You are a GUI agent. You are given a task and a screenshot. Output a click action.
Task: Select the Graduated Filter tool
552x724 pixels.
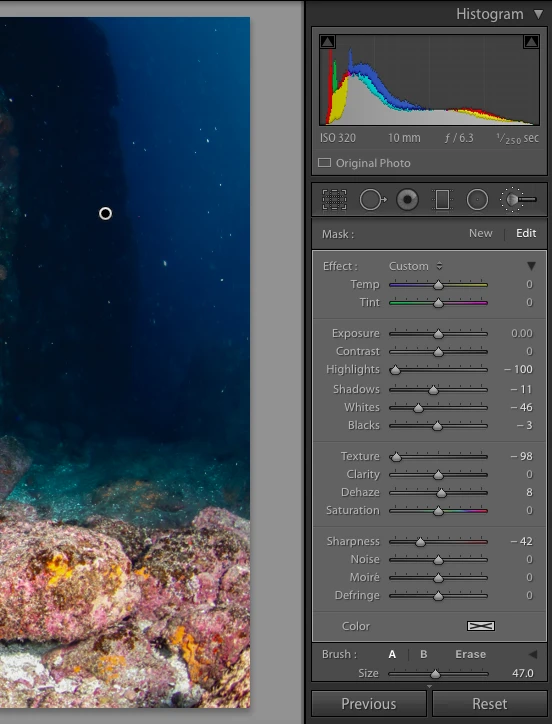pos(442,200)
